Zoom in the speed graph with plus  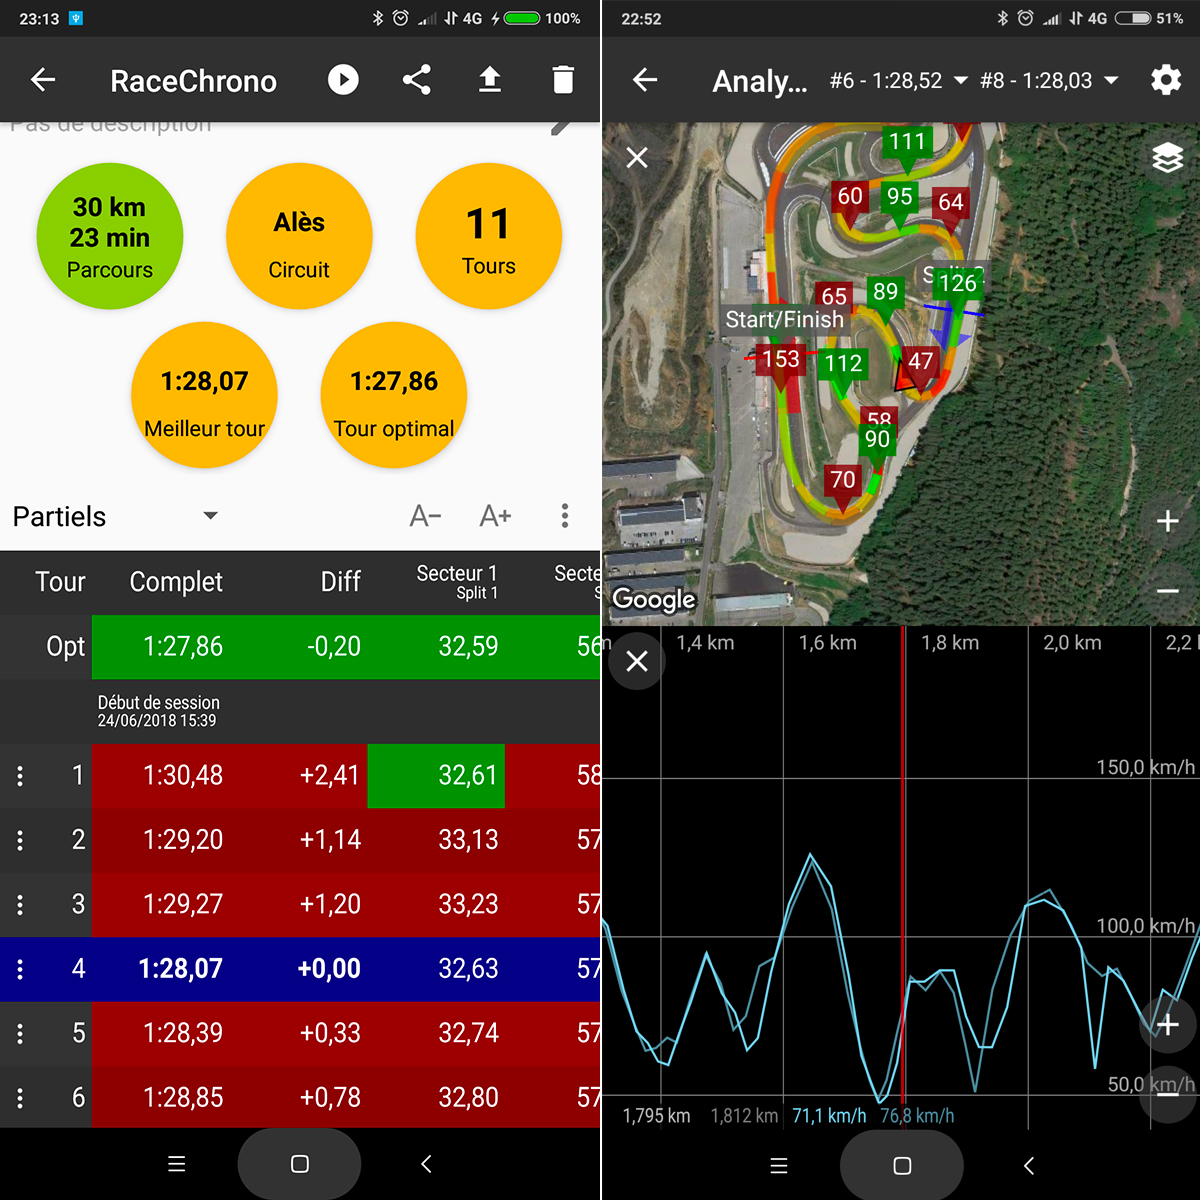click(x=1167, y=1024)
